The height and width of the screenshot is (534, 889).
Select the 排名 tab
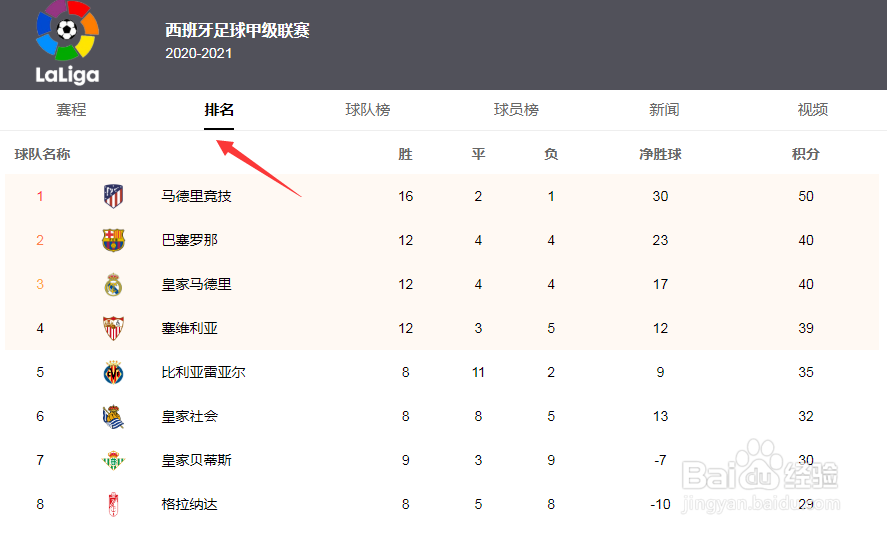click(219, 109)
